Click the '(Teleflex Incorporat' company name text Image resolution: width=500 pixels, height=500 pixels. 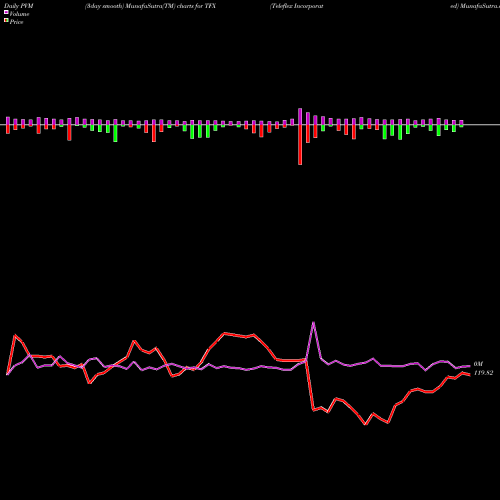(x=296, y=6)
